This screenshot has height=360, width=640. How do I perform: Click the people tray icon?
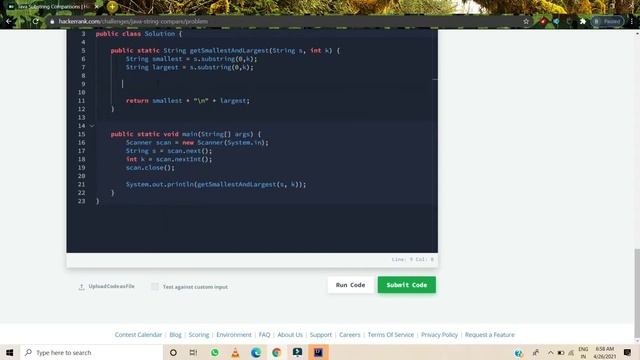pos(536,353)
